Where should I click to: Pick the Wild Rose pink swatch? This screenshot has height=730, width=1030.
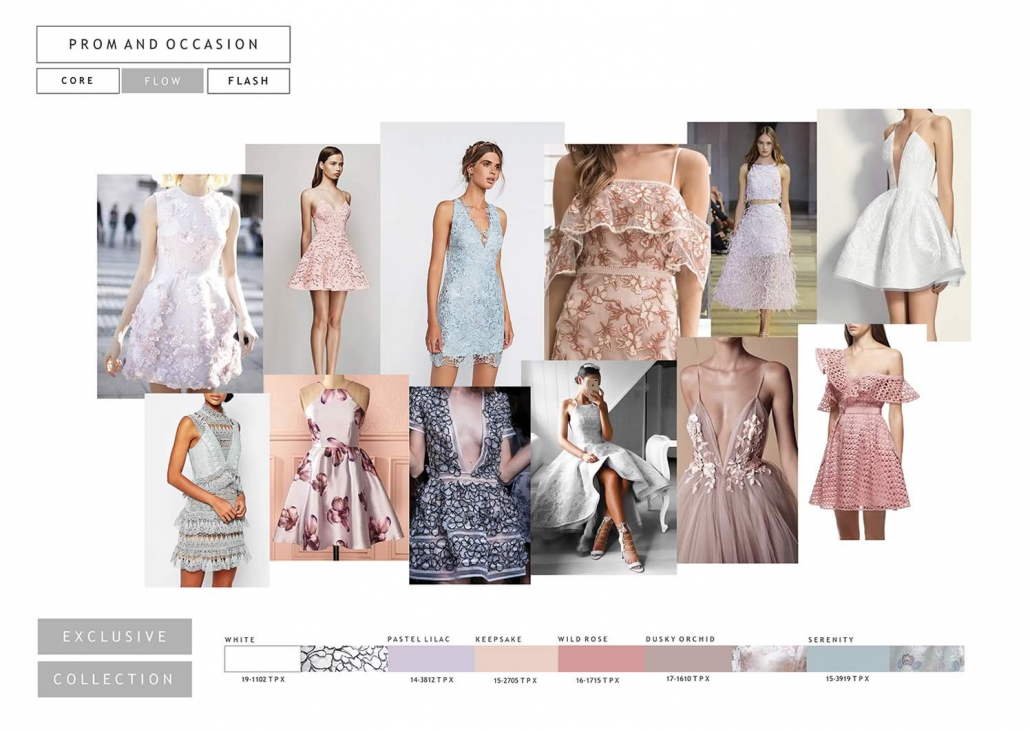click(601, 658)
